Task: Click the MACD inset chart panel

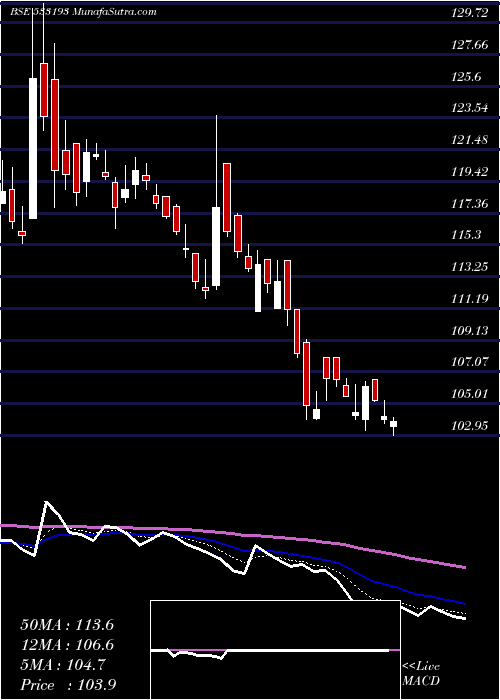Action: [x=275, y=650]
